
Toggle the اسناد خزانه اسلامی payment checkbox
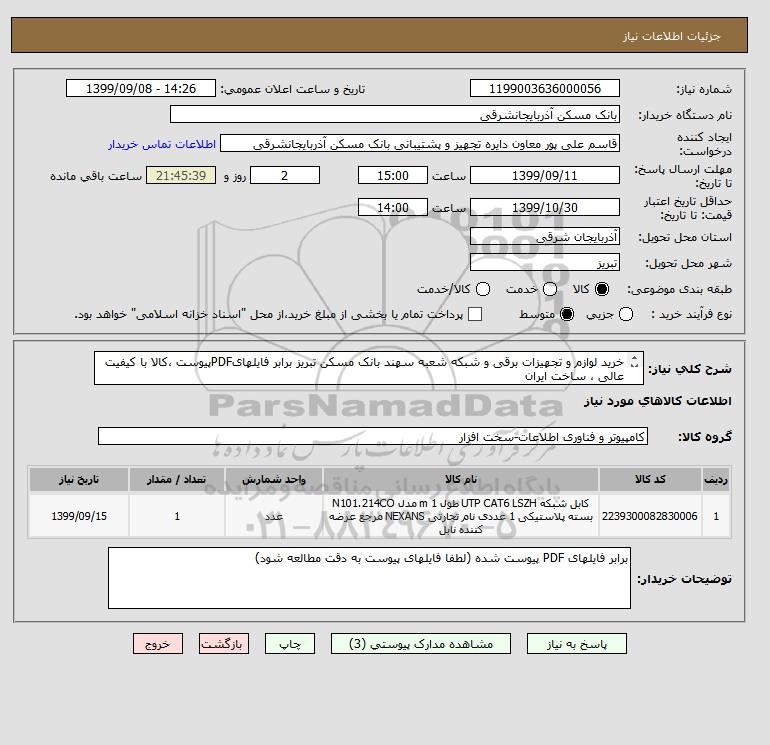click(x=475, y=314)
